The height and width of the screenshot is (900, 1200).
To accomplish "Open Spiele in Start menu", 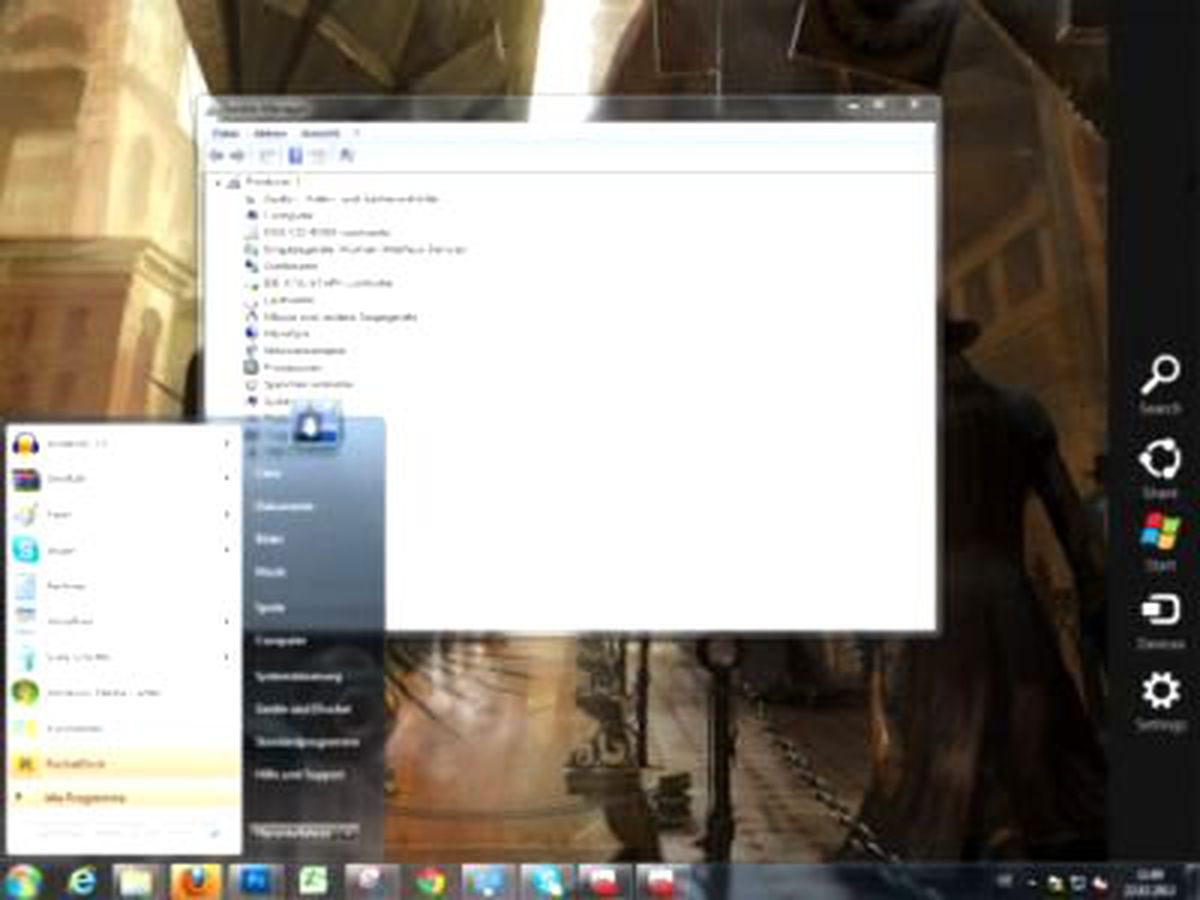I will click(270, 607).
